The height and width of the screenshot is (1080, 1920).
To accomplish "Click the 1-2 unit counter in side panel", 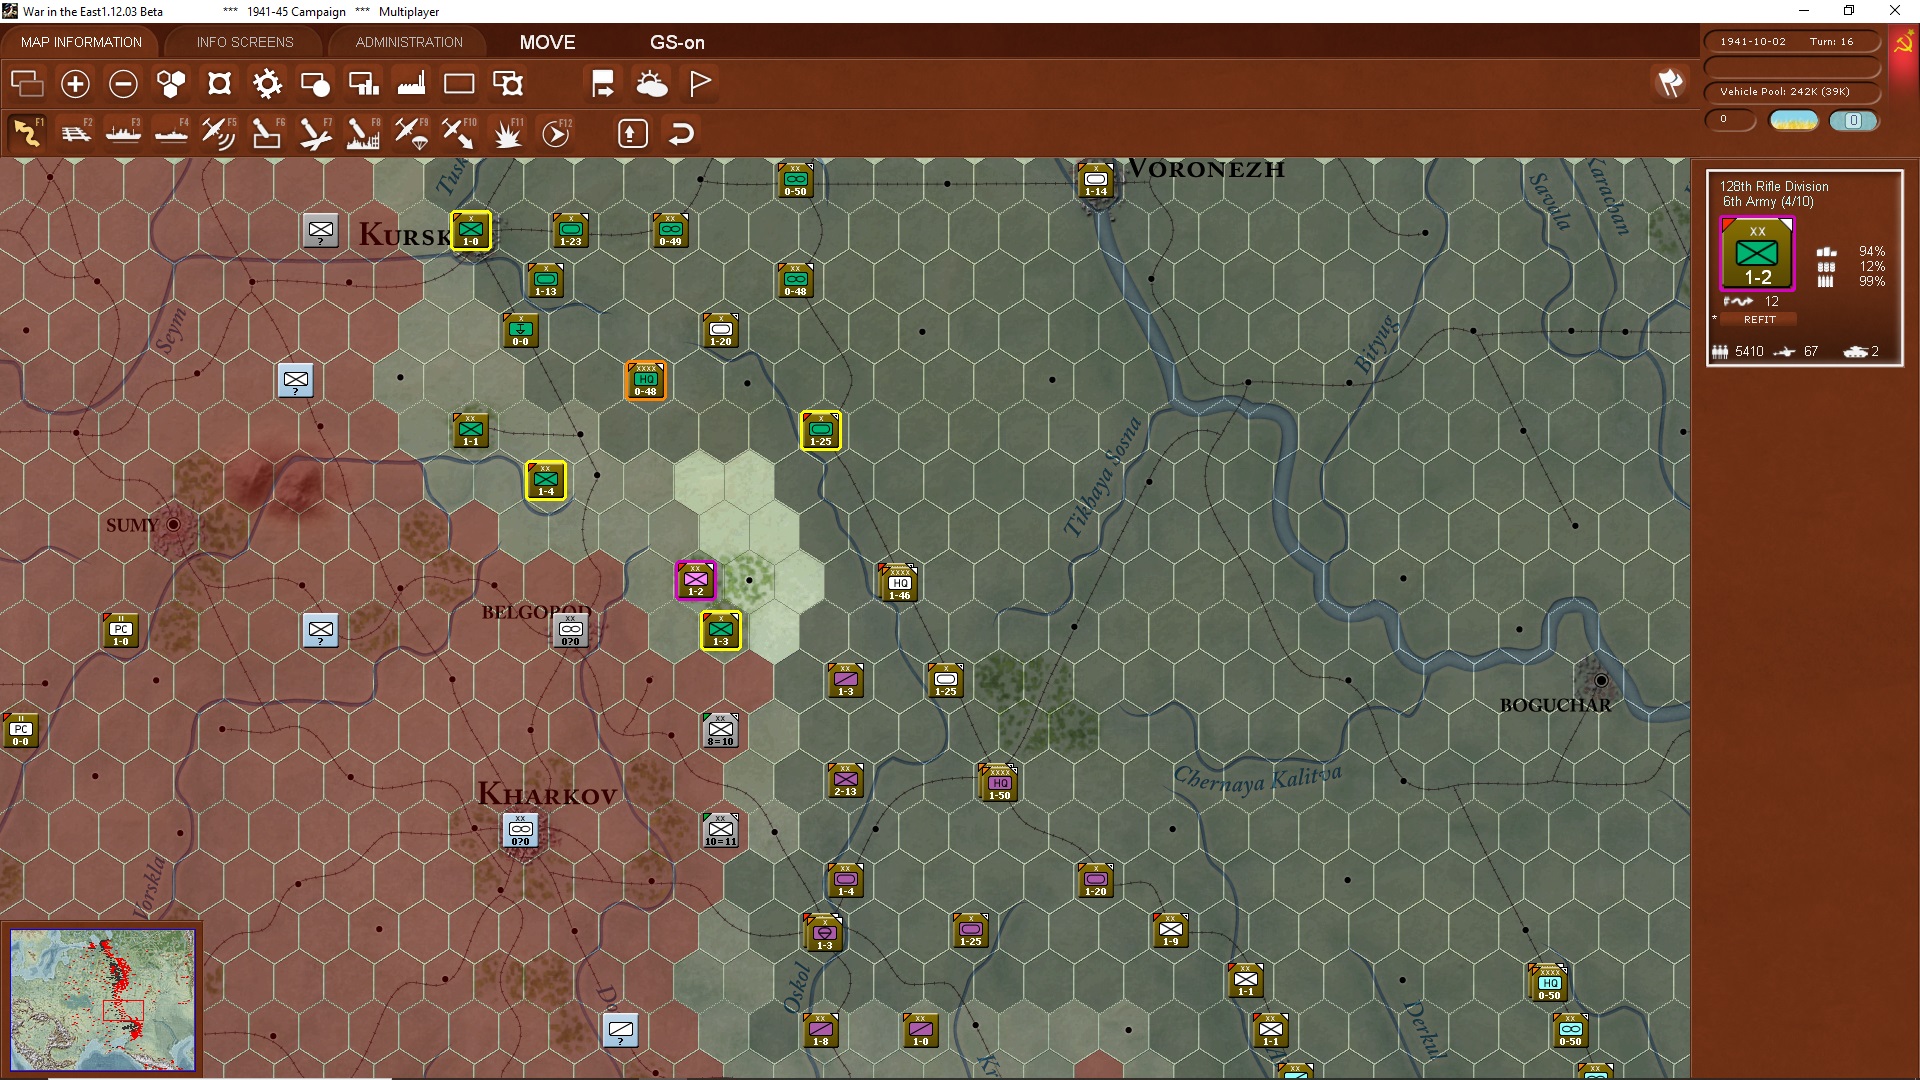I will pyautogui.click(x=1758, y=254).
